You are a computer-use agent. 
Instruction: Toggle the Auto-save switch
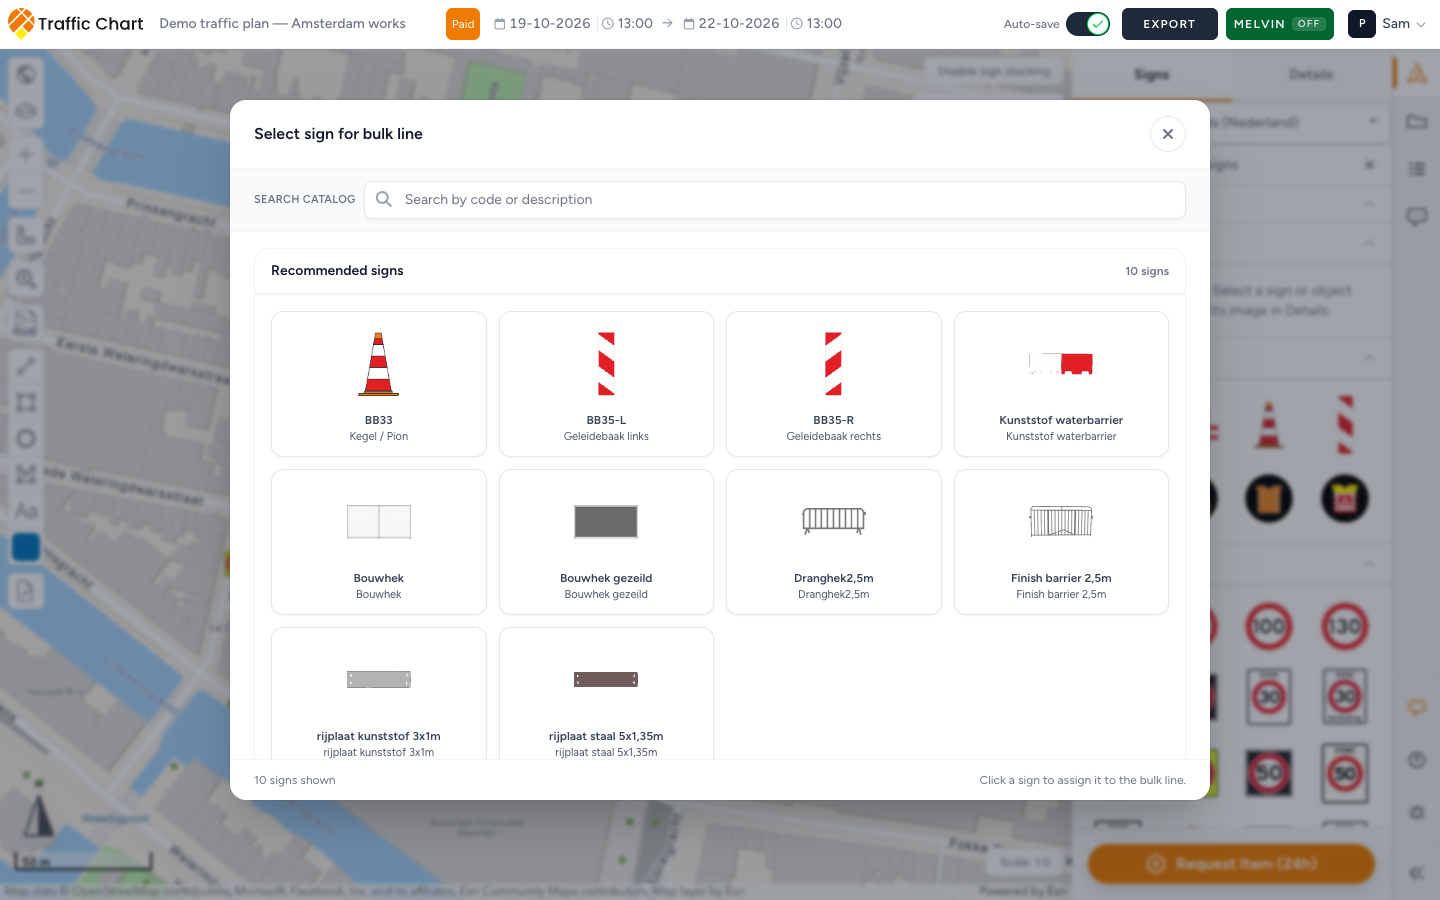coord(1088,24)
